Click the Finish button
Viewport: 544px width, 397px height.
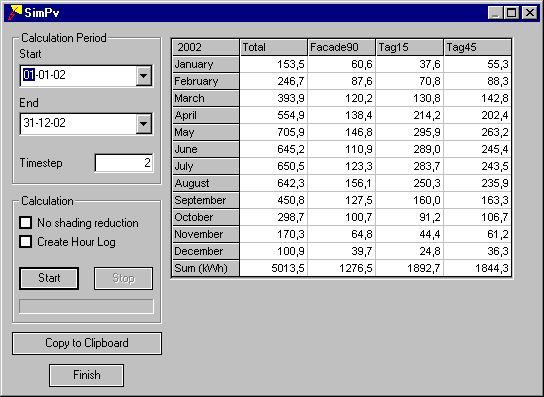tap(86, 375)
